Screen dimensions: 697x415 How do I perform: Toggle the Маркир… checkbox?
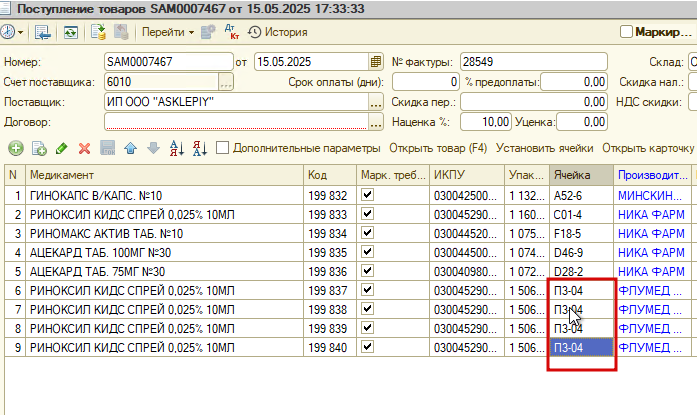click(x=626, y=32)
